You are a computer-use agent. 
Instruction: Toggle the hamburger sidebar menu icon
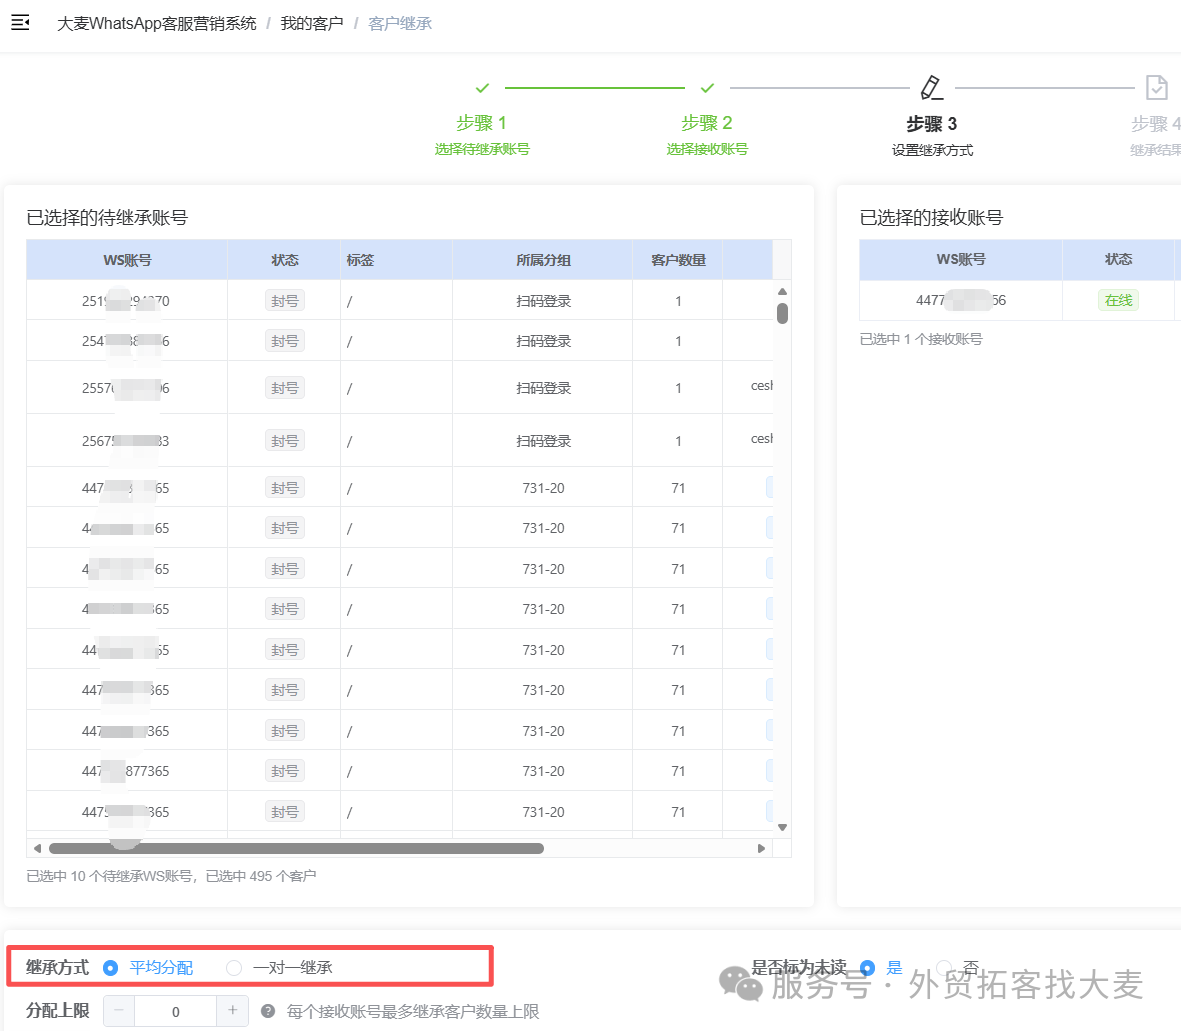[20, 23]
